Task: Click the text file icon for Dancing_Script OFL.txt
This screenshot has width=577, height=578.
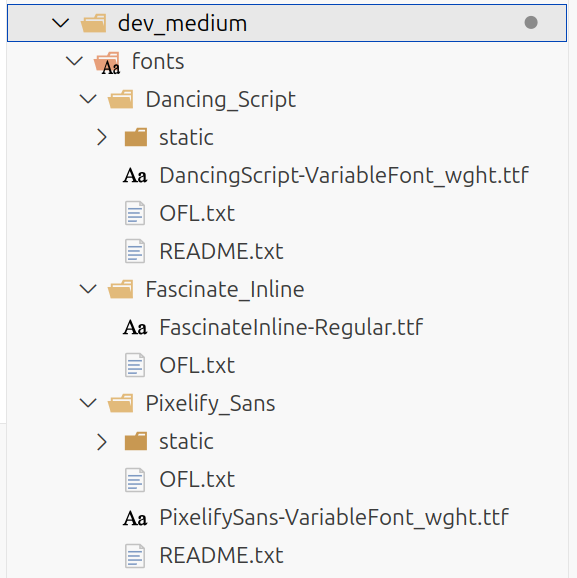Action: click(135, 213)
